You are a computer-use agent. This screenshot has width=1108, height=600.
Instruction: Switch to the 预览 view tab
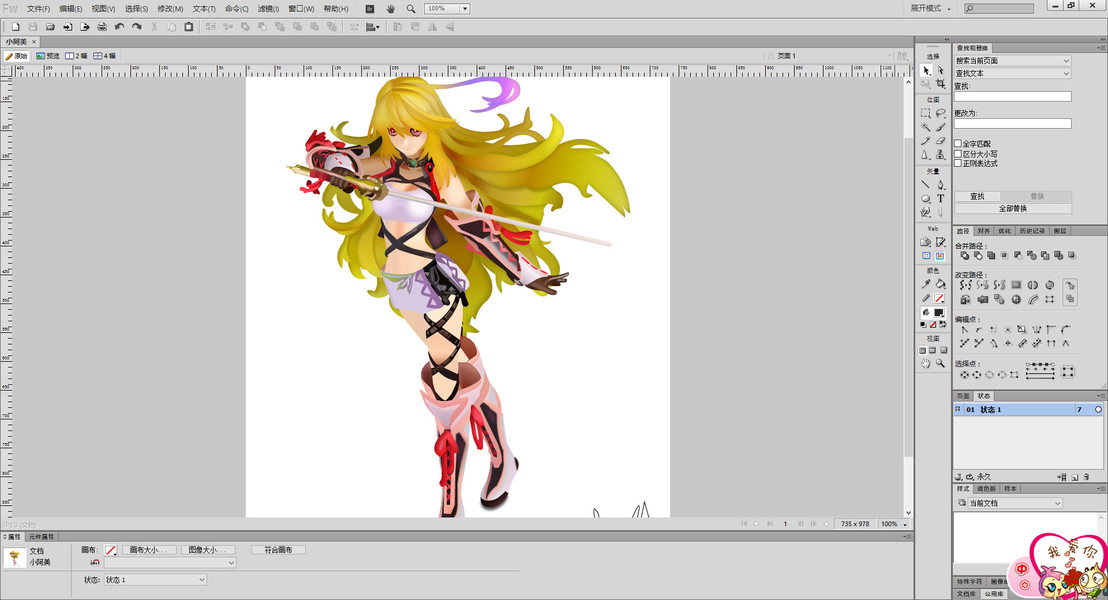(48, 56)
